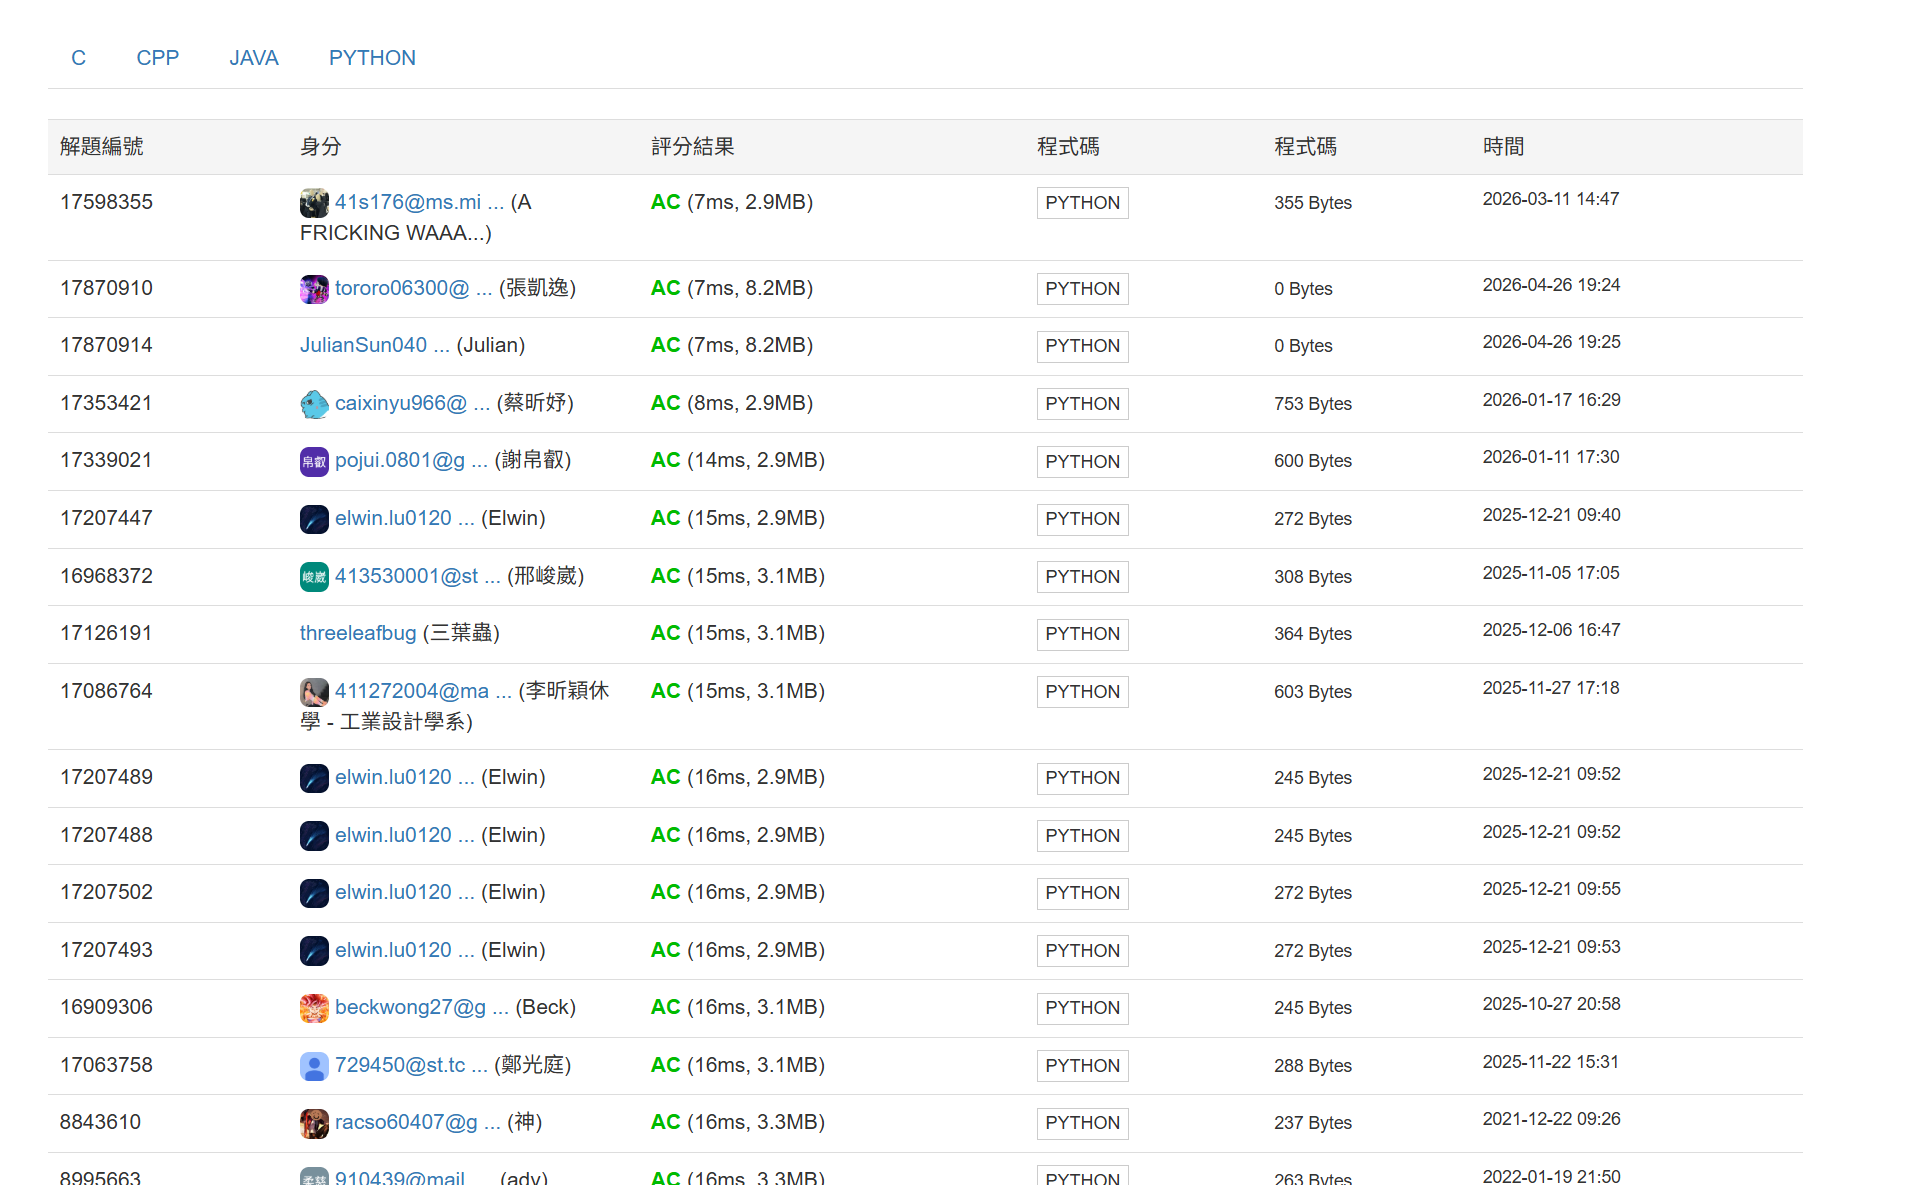Click 411272004@ma user avatar
The width and height of the screenshot is (1905, 1185).
coord(314,692)
